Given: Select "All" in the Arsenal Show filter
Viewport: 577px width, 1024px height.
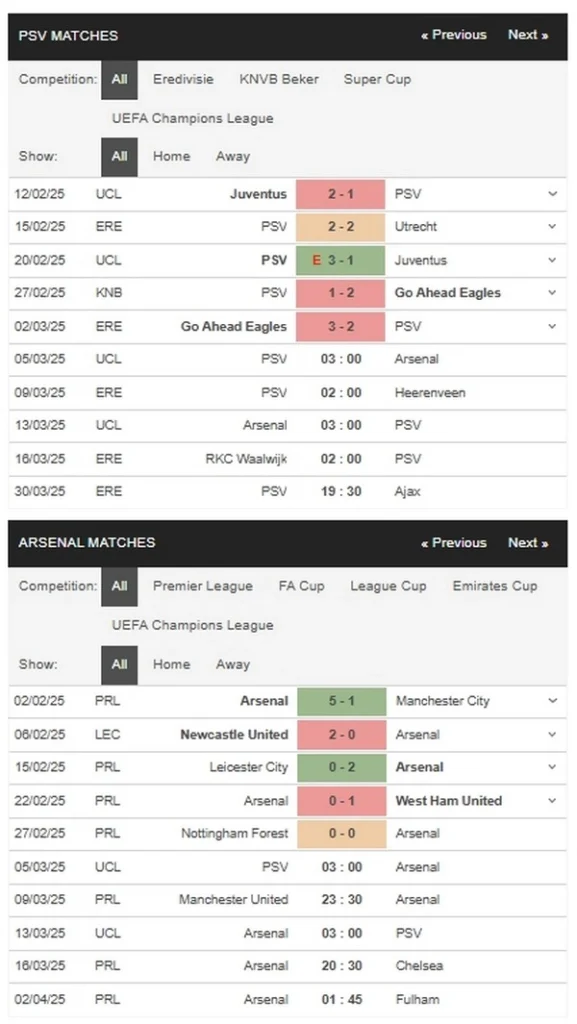Looking at the screenshot, I should click(x=118, y=664).
